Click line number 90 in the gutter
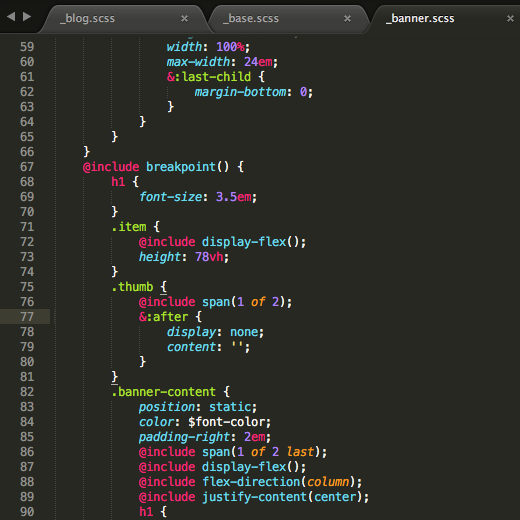 tap(27, 512)
